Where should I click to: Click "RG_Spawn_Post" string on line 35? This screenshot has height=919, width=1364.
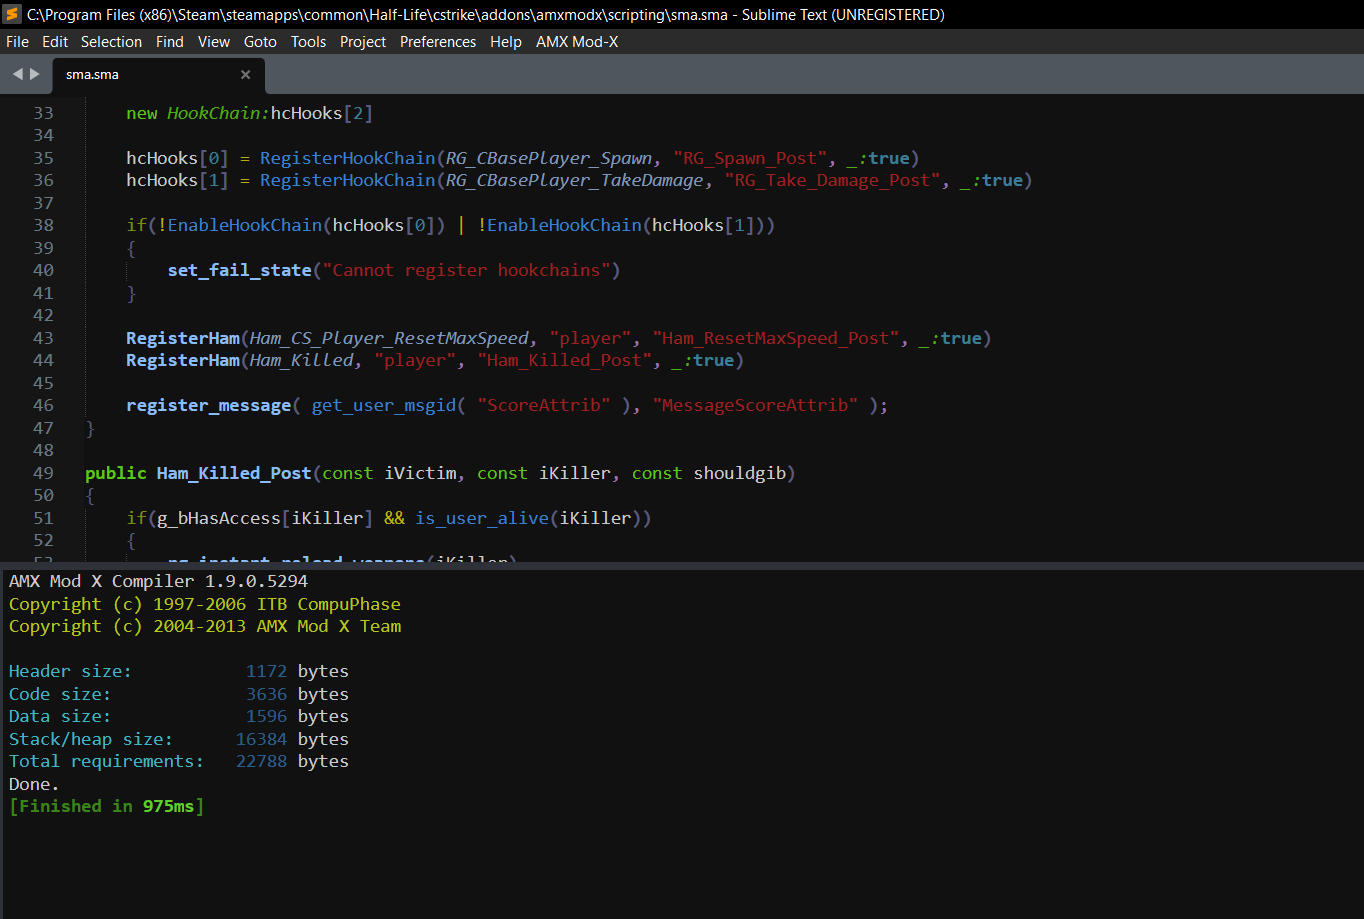pos(751,158)
